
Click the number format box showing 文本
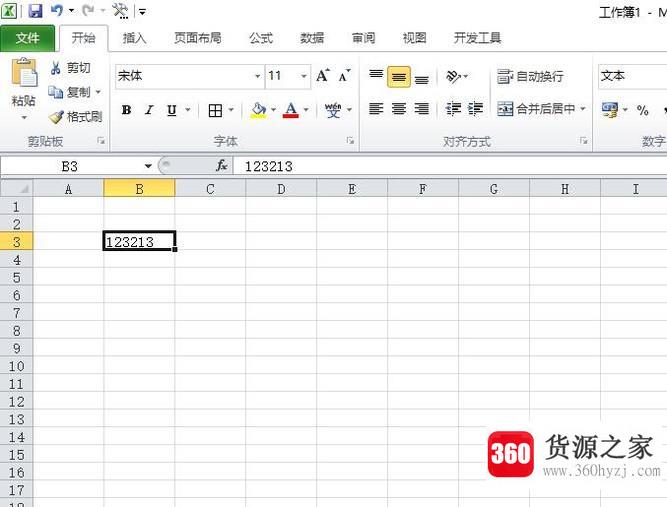(632, 76)
